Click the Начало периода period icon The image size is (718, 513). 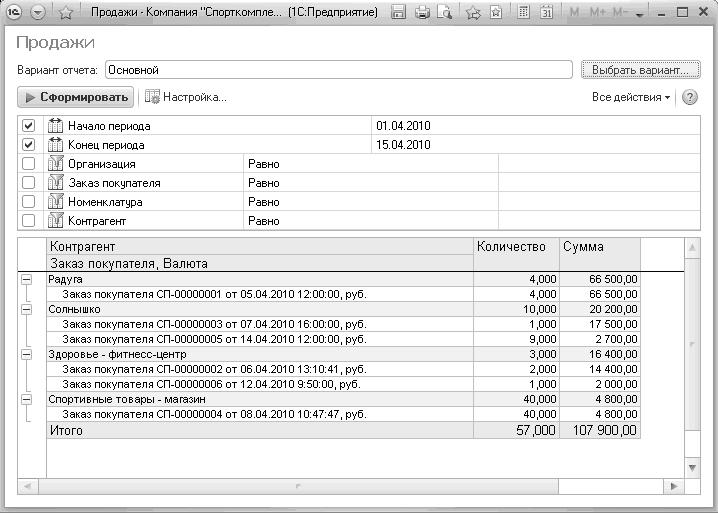click(x=55, y=126)
